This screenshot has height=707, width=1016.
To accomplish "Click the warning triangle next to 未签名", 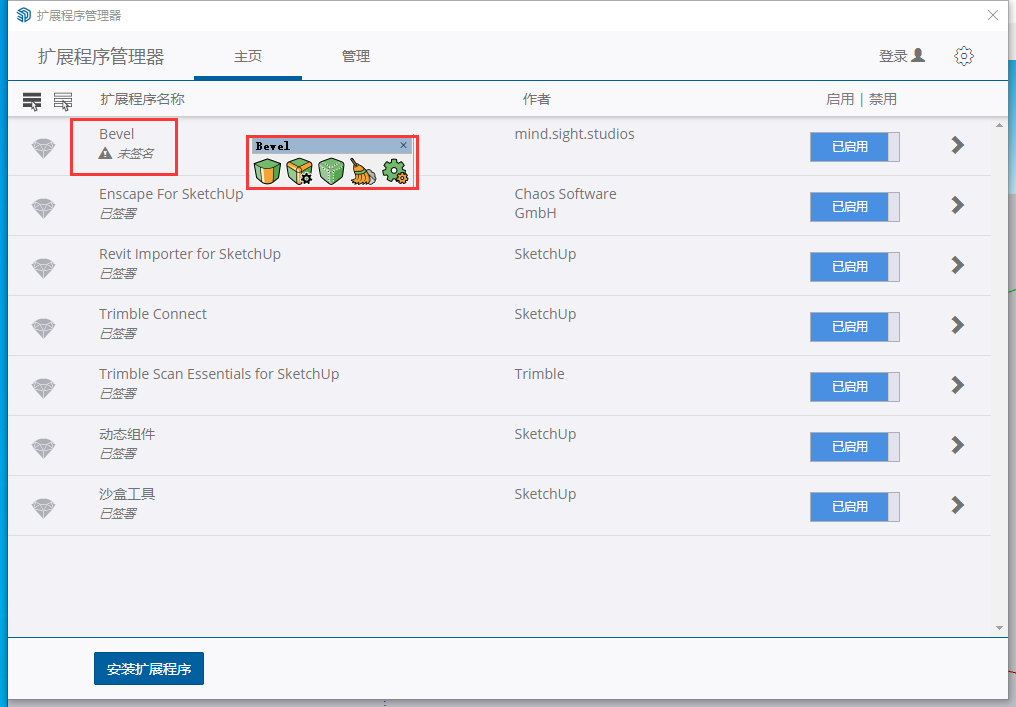I will (105, 154).
